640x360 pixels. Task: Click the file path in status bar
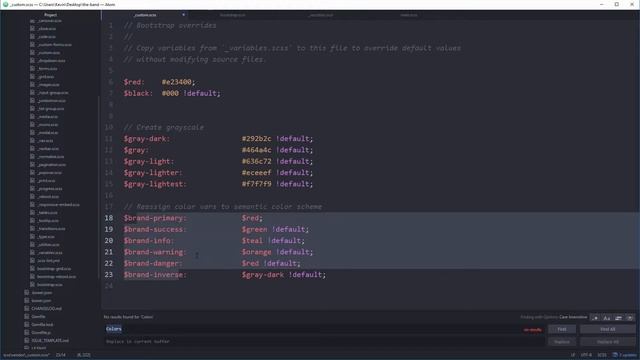pos(27,355)
